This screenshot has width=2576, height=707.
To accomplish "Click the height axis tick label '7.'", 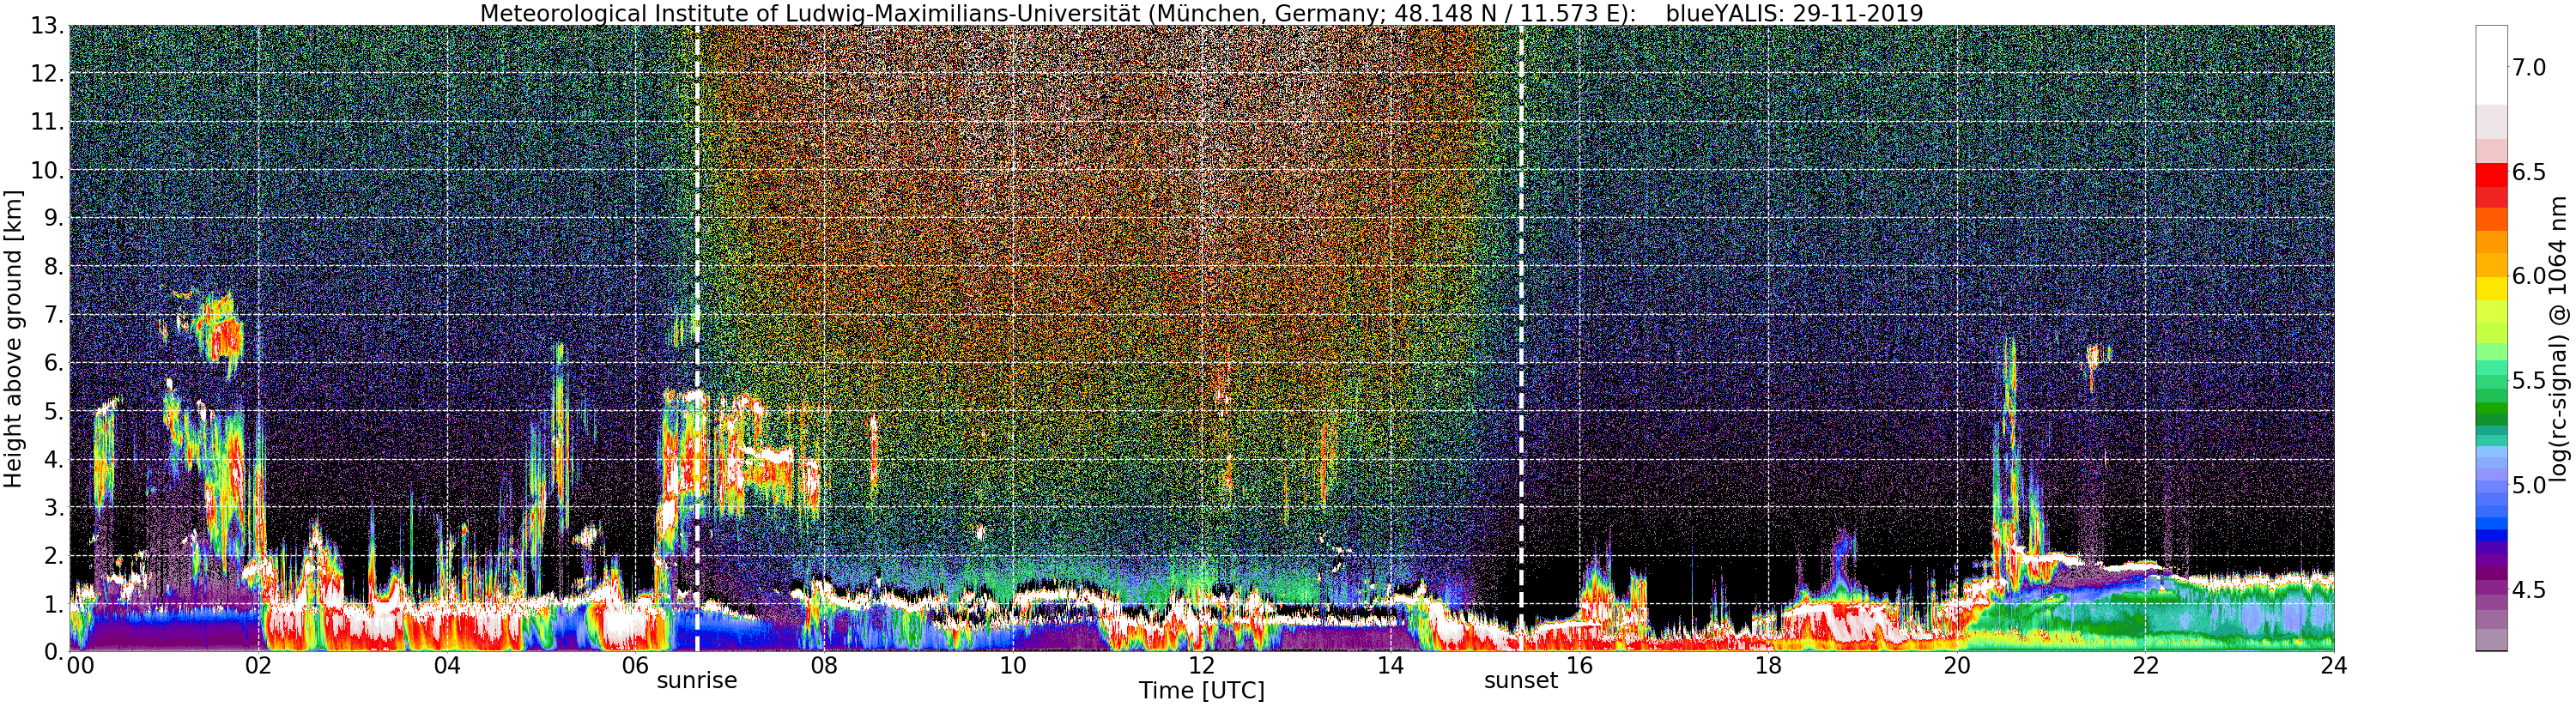I will pyautogui.click(x=54, y=315).
